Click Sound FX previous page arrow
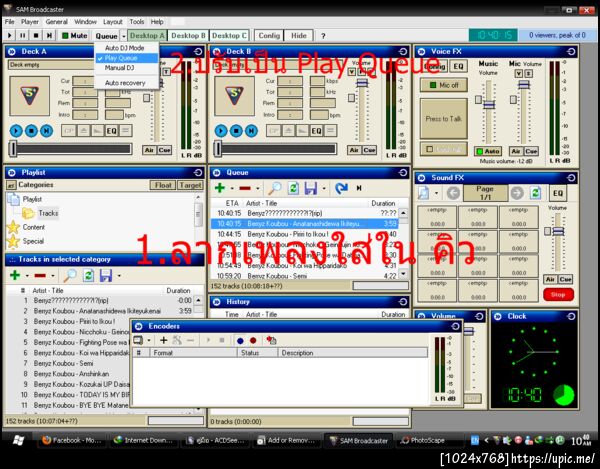Screen dimensions: 600x469 click(x=453, y=193)
